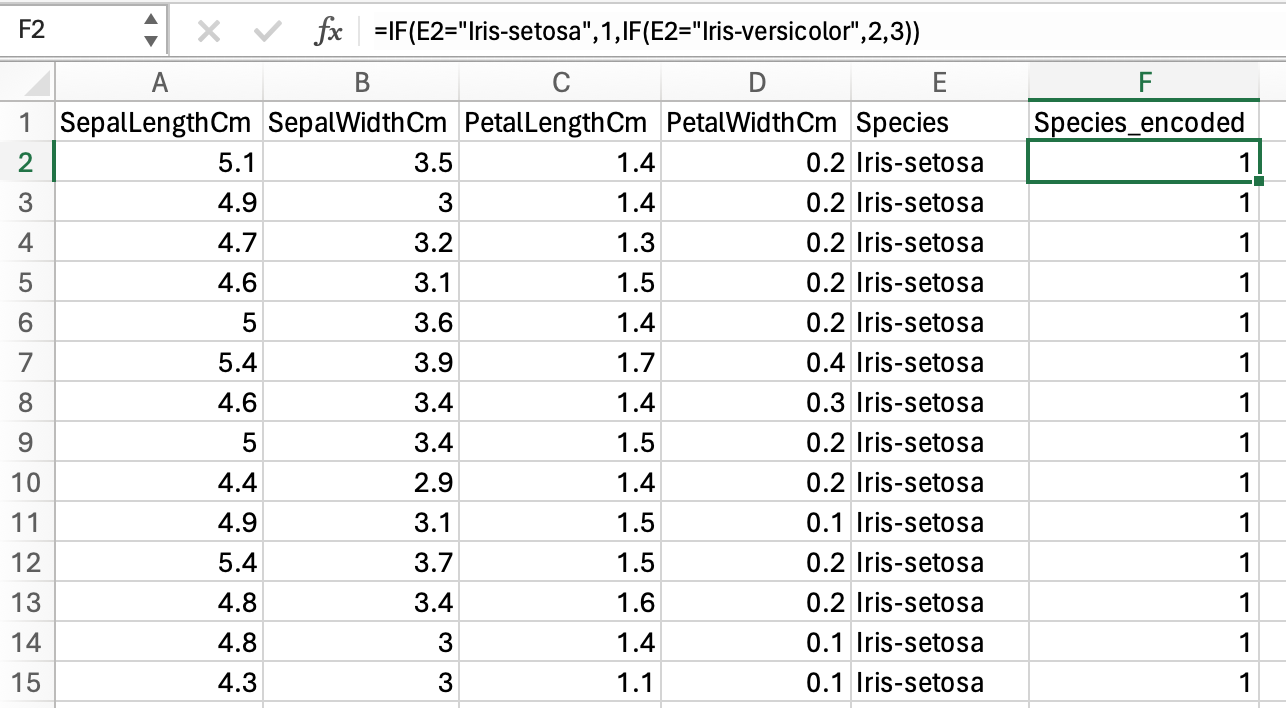Select row 15 header
Viewport: 1286px width, 708px height.
pyautogui.click(x=26, y=682)
